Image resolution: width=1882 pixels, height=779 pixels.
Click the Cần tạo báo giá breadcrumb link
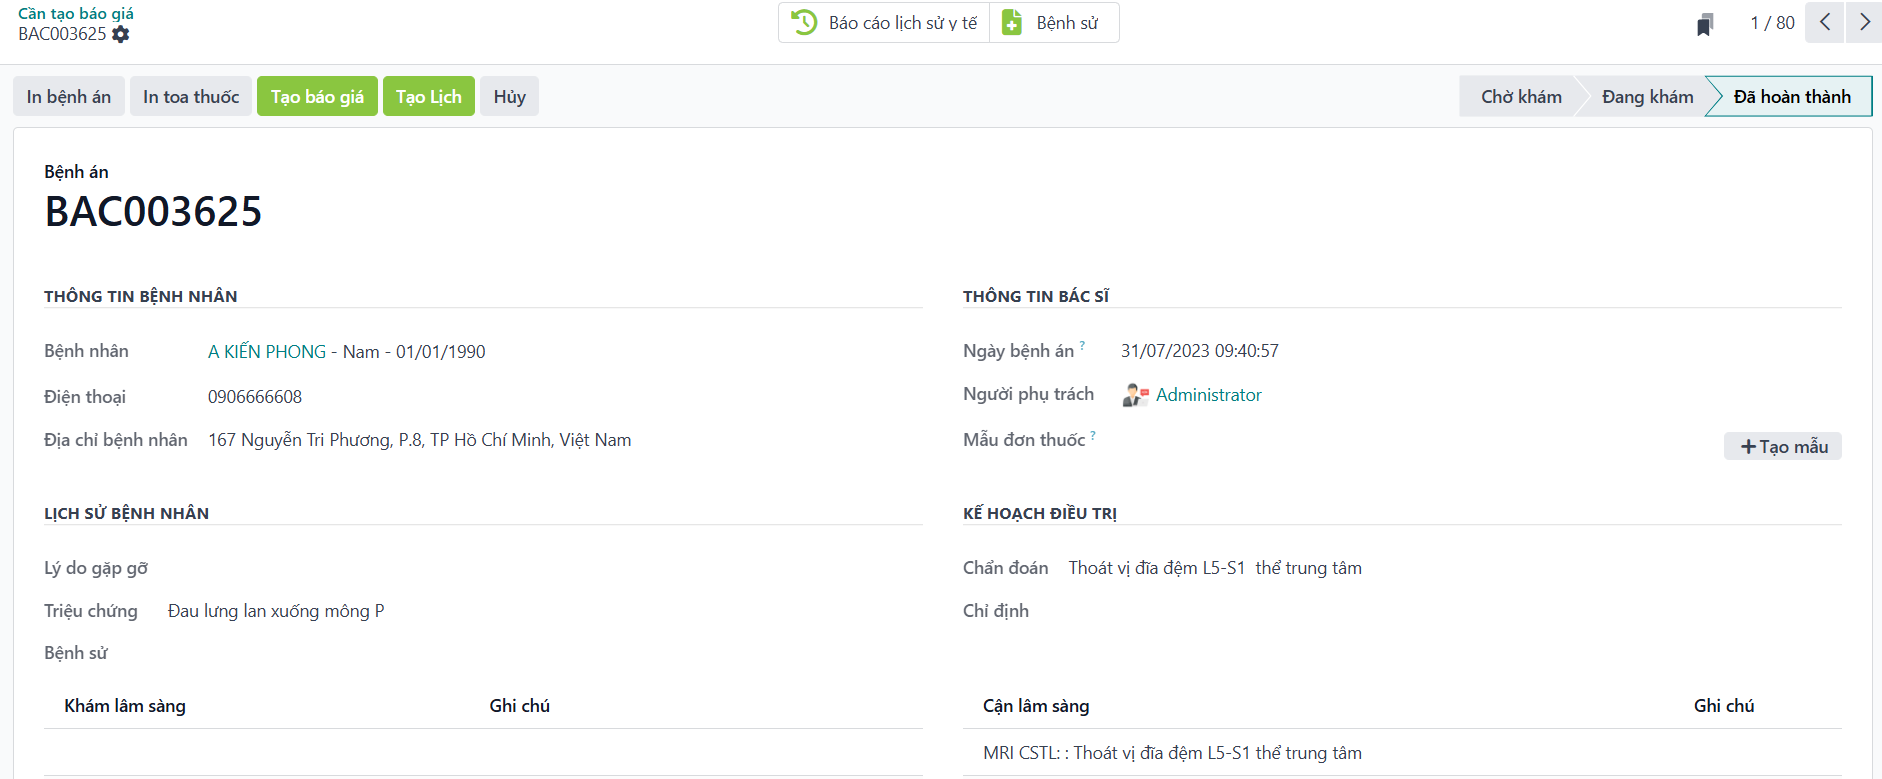(x=76, y=13)
